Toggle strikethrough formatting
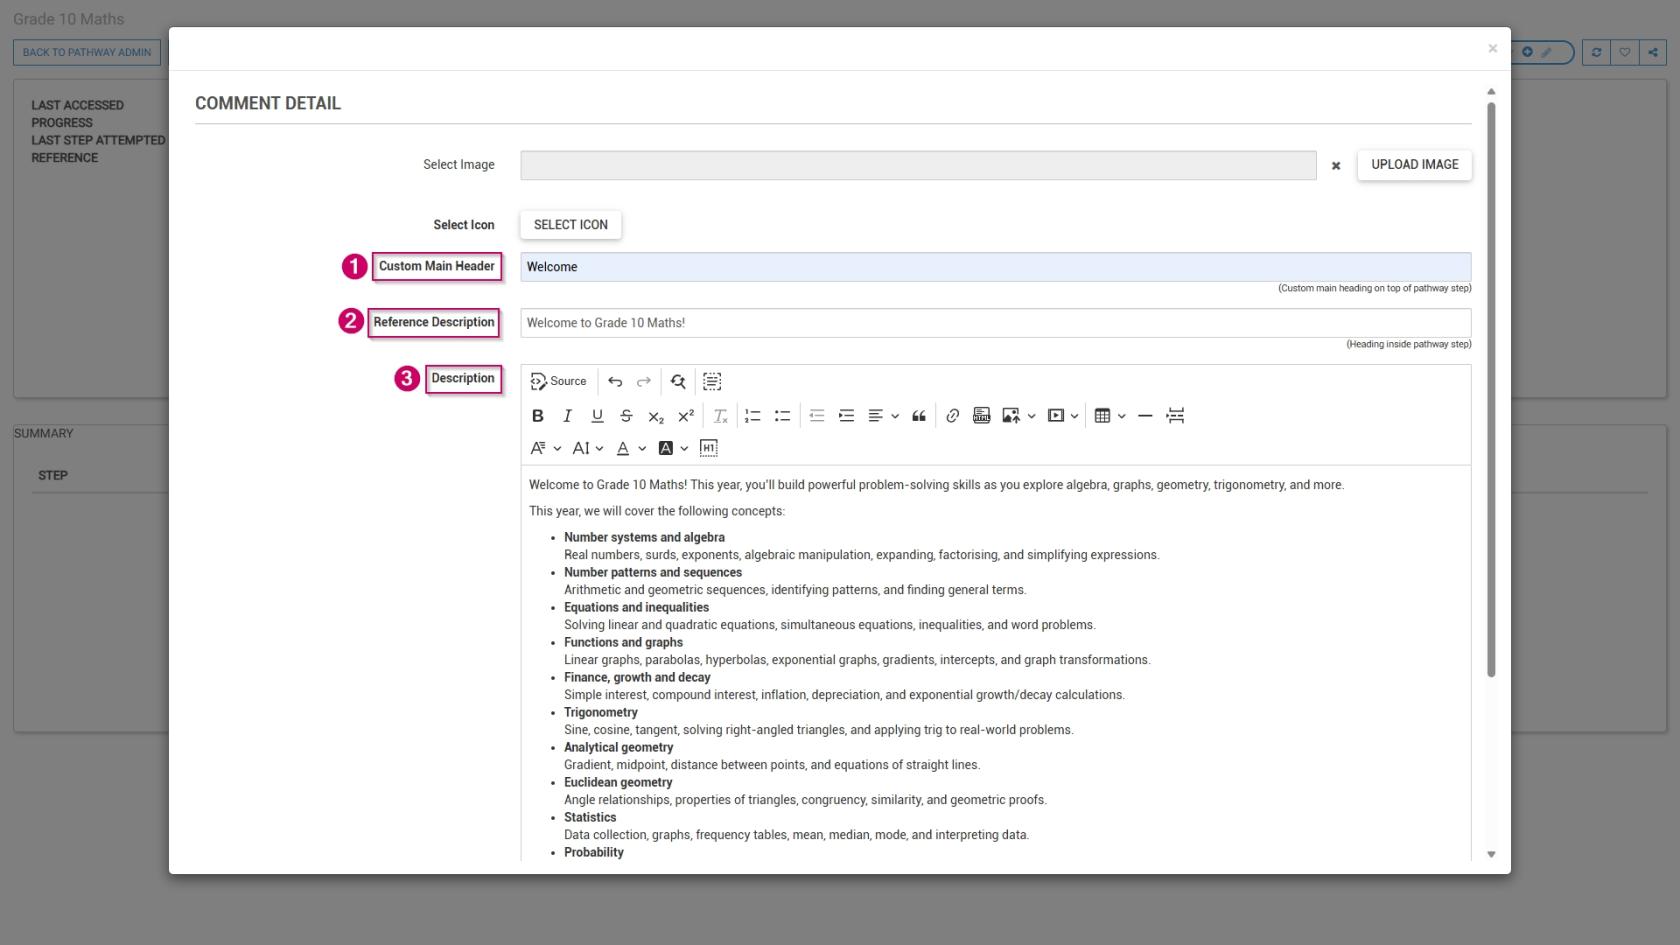The width and height of the screenshot is (1680, 945). coord(626,416)
